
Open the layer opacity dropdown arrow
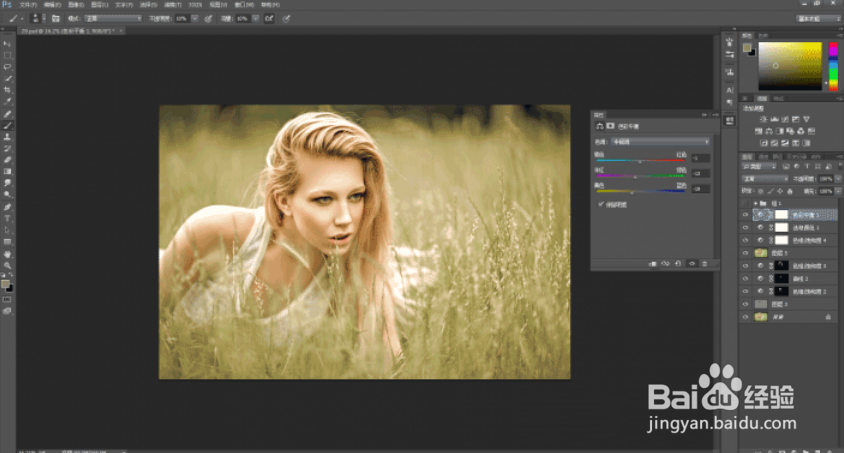[x=838, y=179]
